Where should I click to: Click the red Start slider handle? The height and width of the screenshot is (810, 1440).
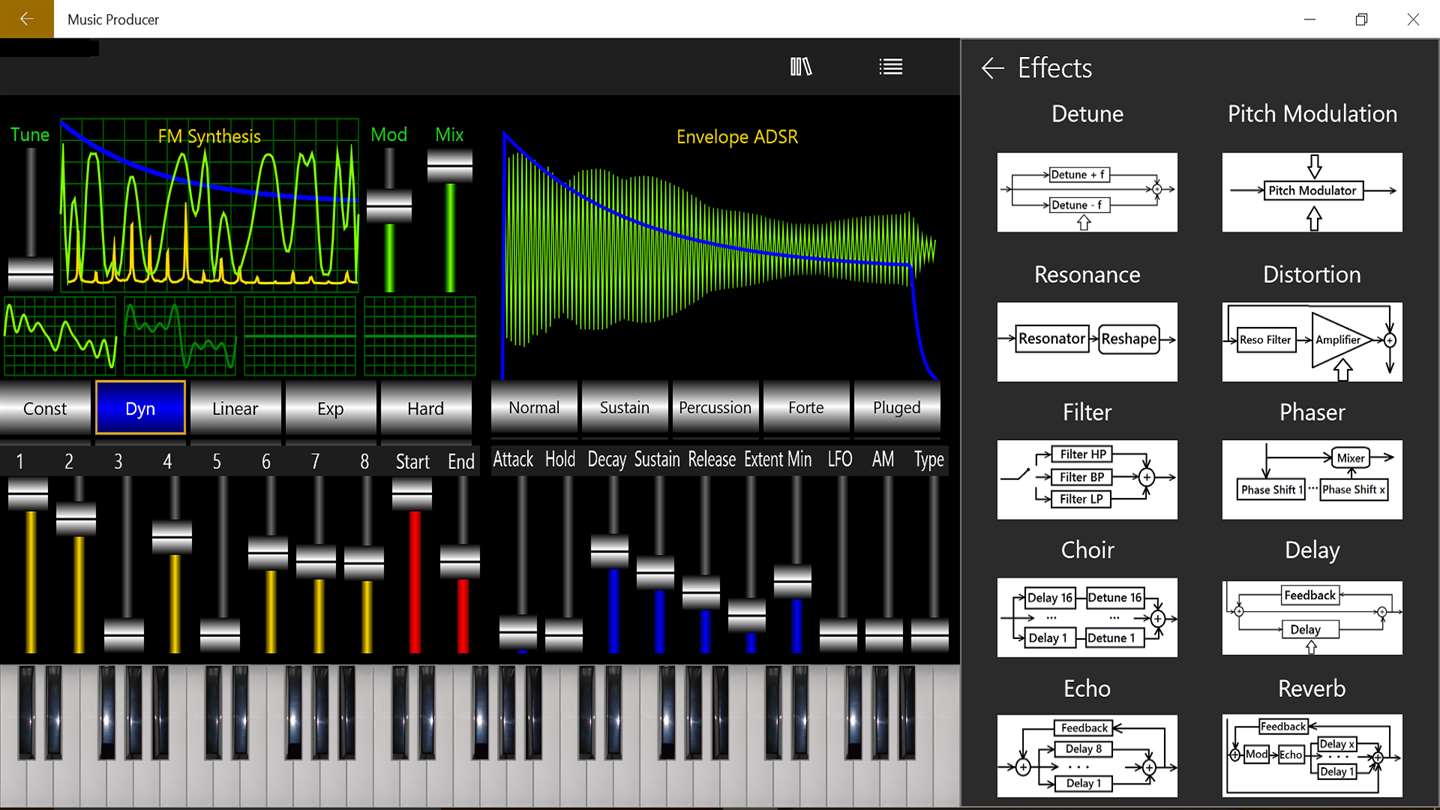click(x=412, y=494)
